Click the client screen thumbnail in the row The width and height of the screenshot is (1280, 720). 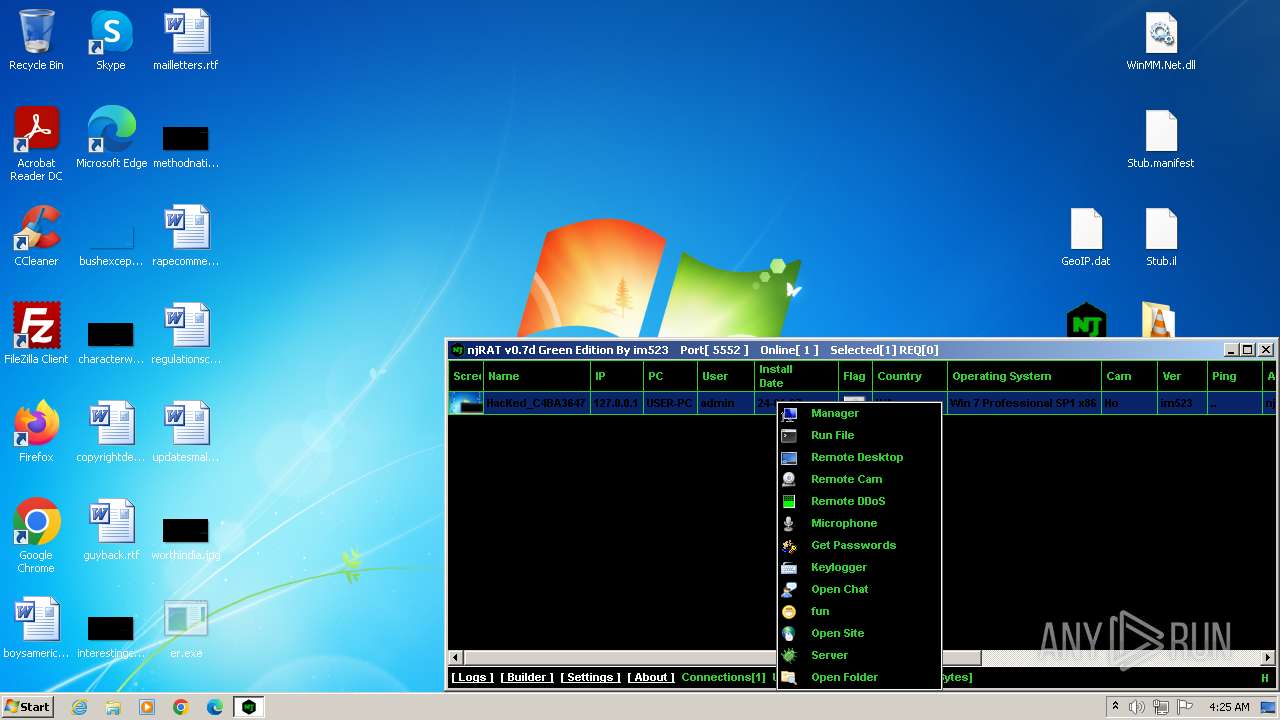tap(466, 403)
